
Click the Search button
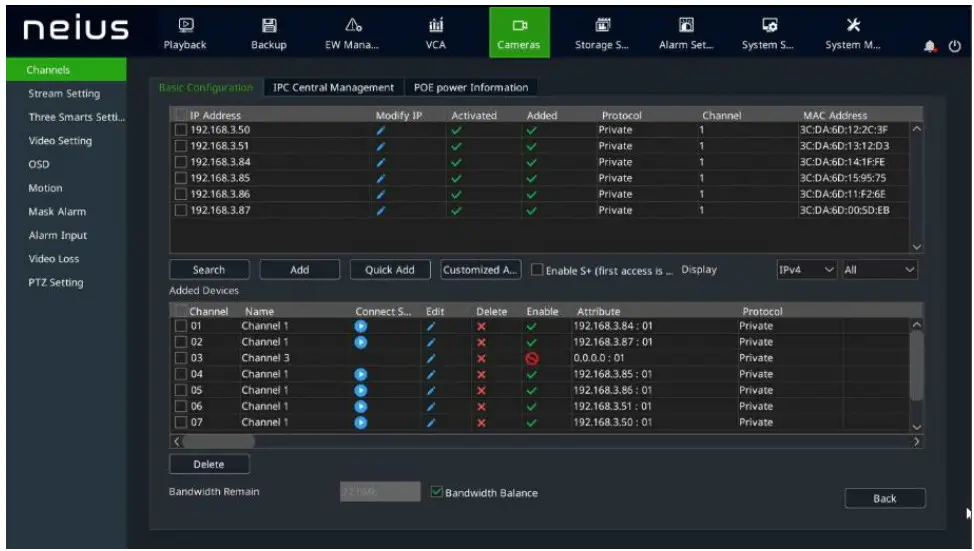[209, 270]
